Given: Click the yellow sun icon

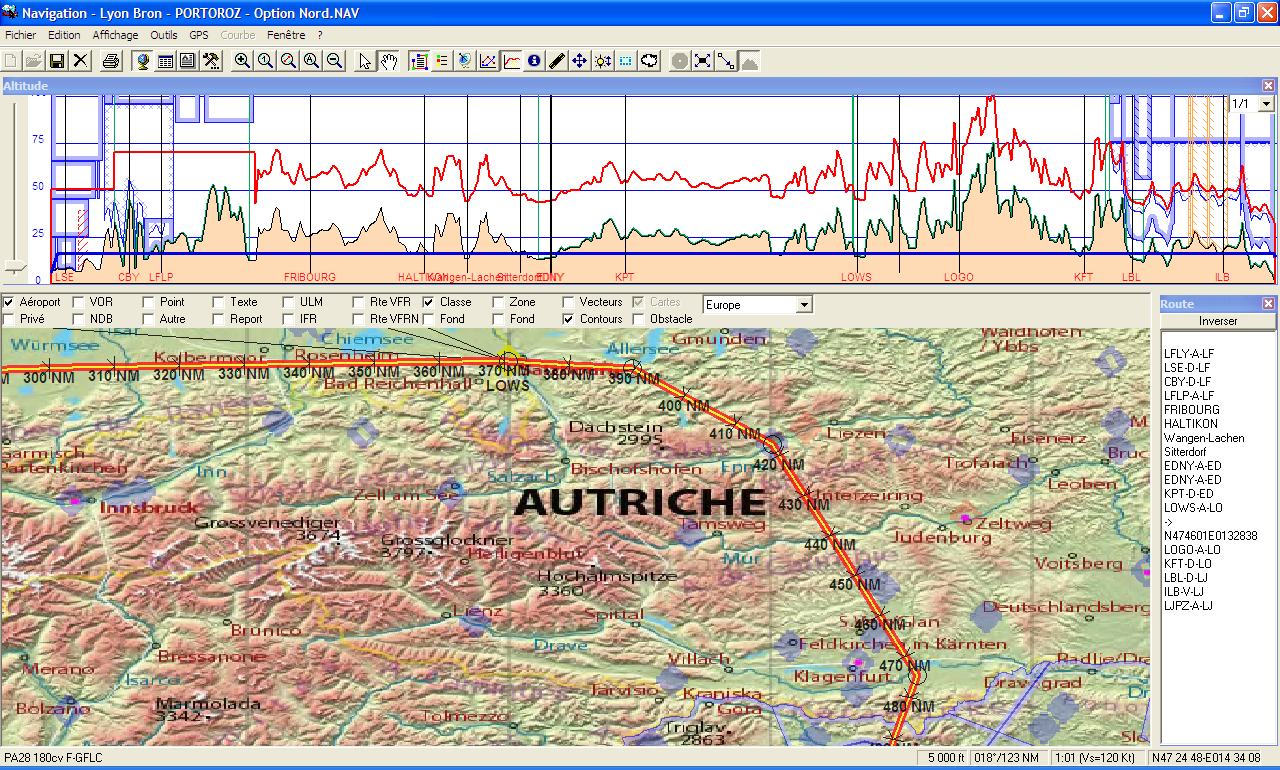Looking at the screenshot, I should point(602,61).
